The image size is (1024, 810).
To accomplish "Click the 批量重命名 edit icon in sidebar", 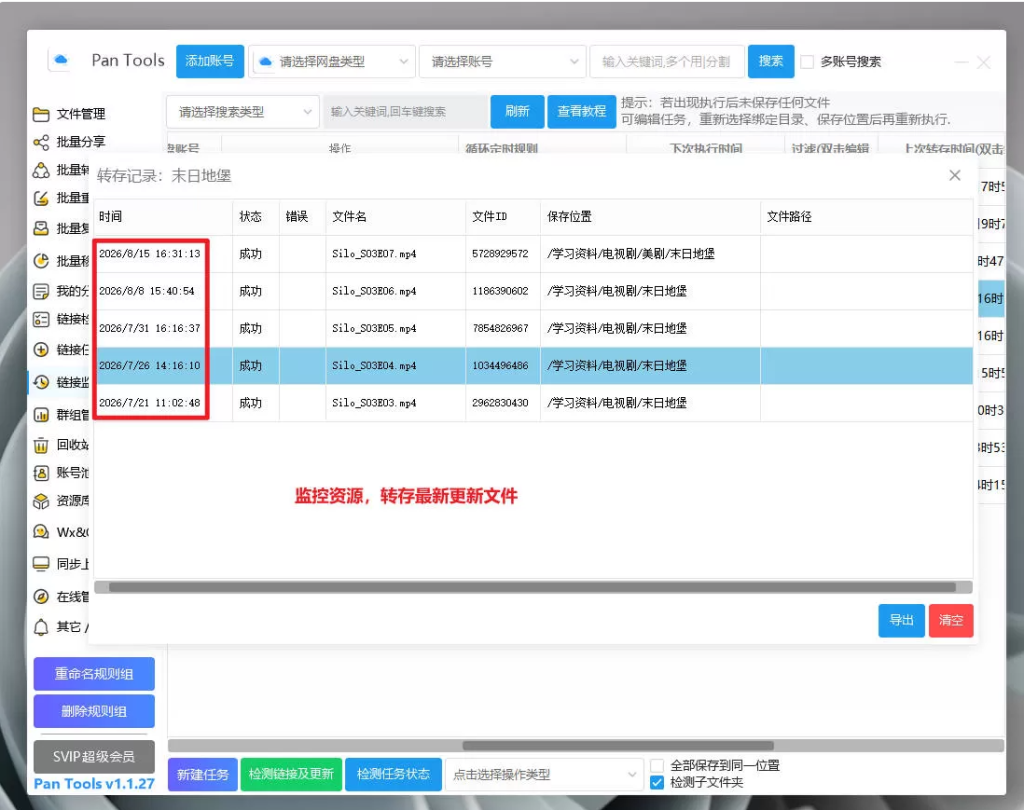I will pos(41,198).
